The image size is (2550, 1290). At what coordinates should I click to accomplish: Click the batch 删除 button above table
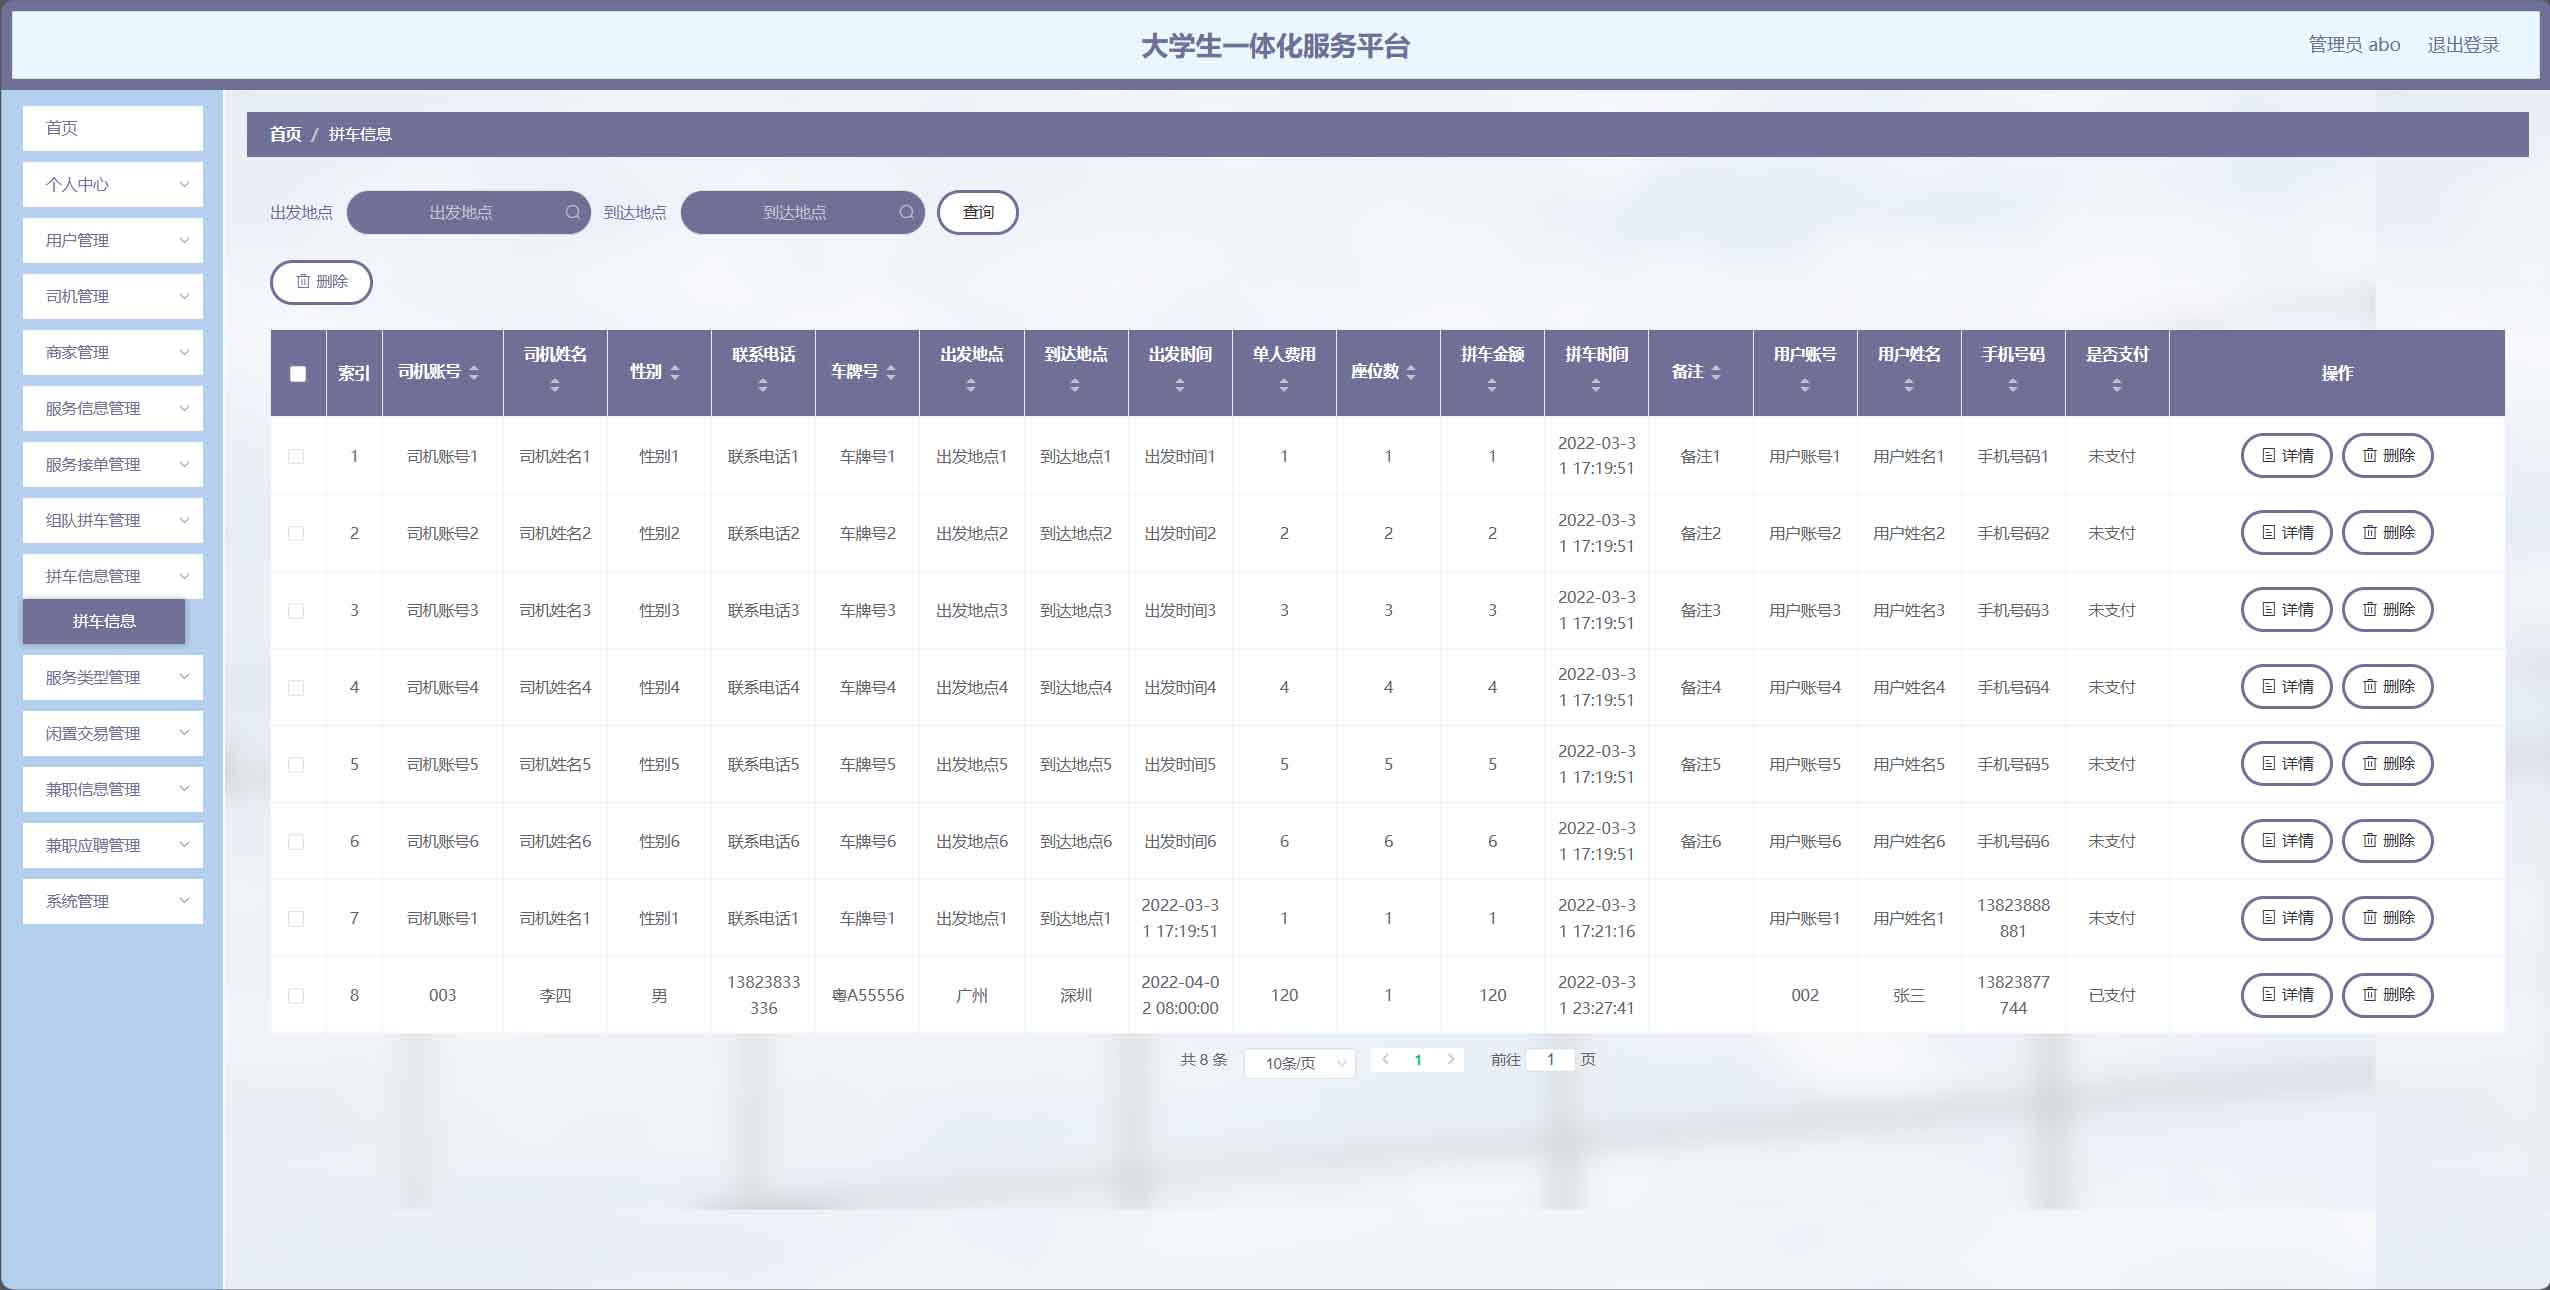(x=321, y=282)
